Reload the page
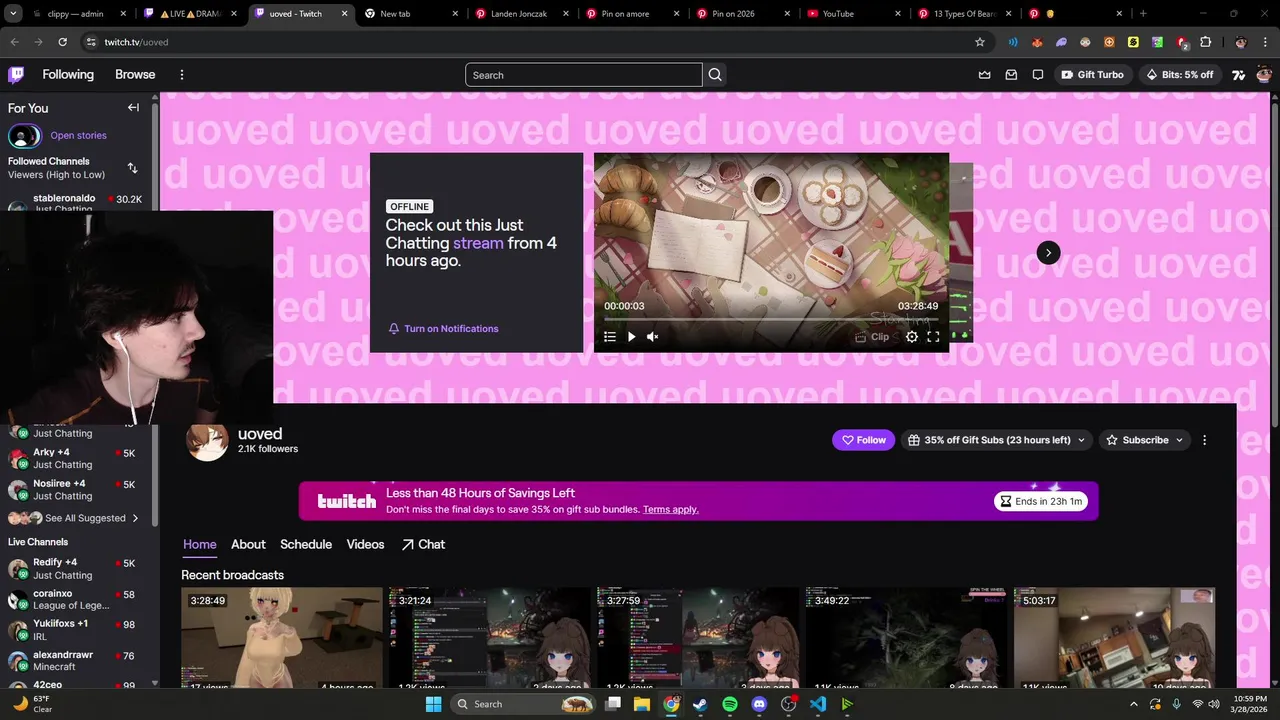Viewport: 1280px width, 720px height. pos(62,42)
